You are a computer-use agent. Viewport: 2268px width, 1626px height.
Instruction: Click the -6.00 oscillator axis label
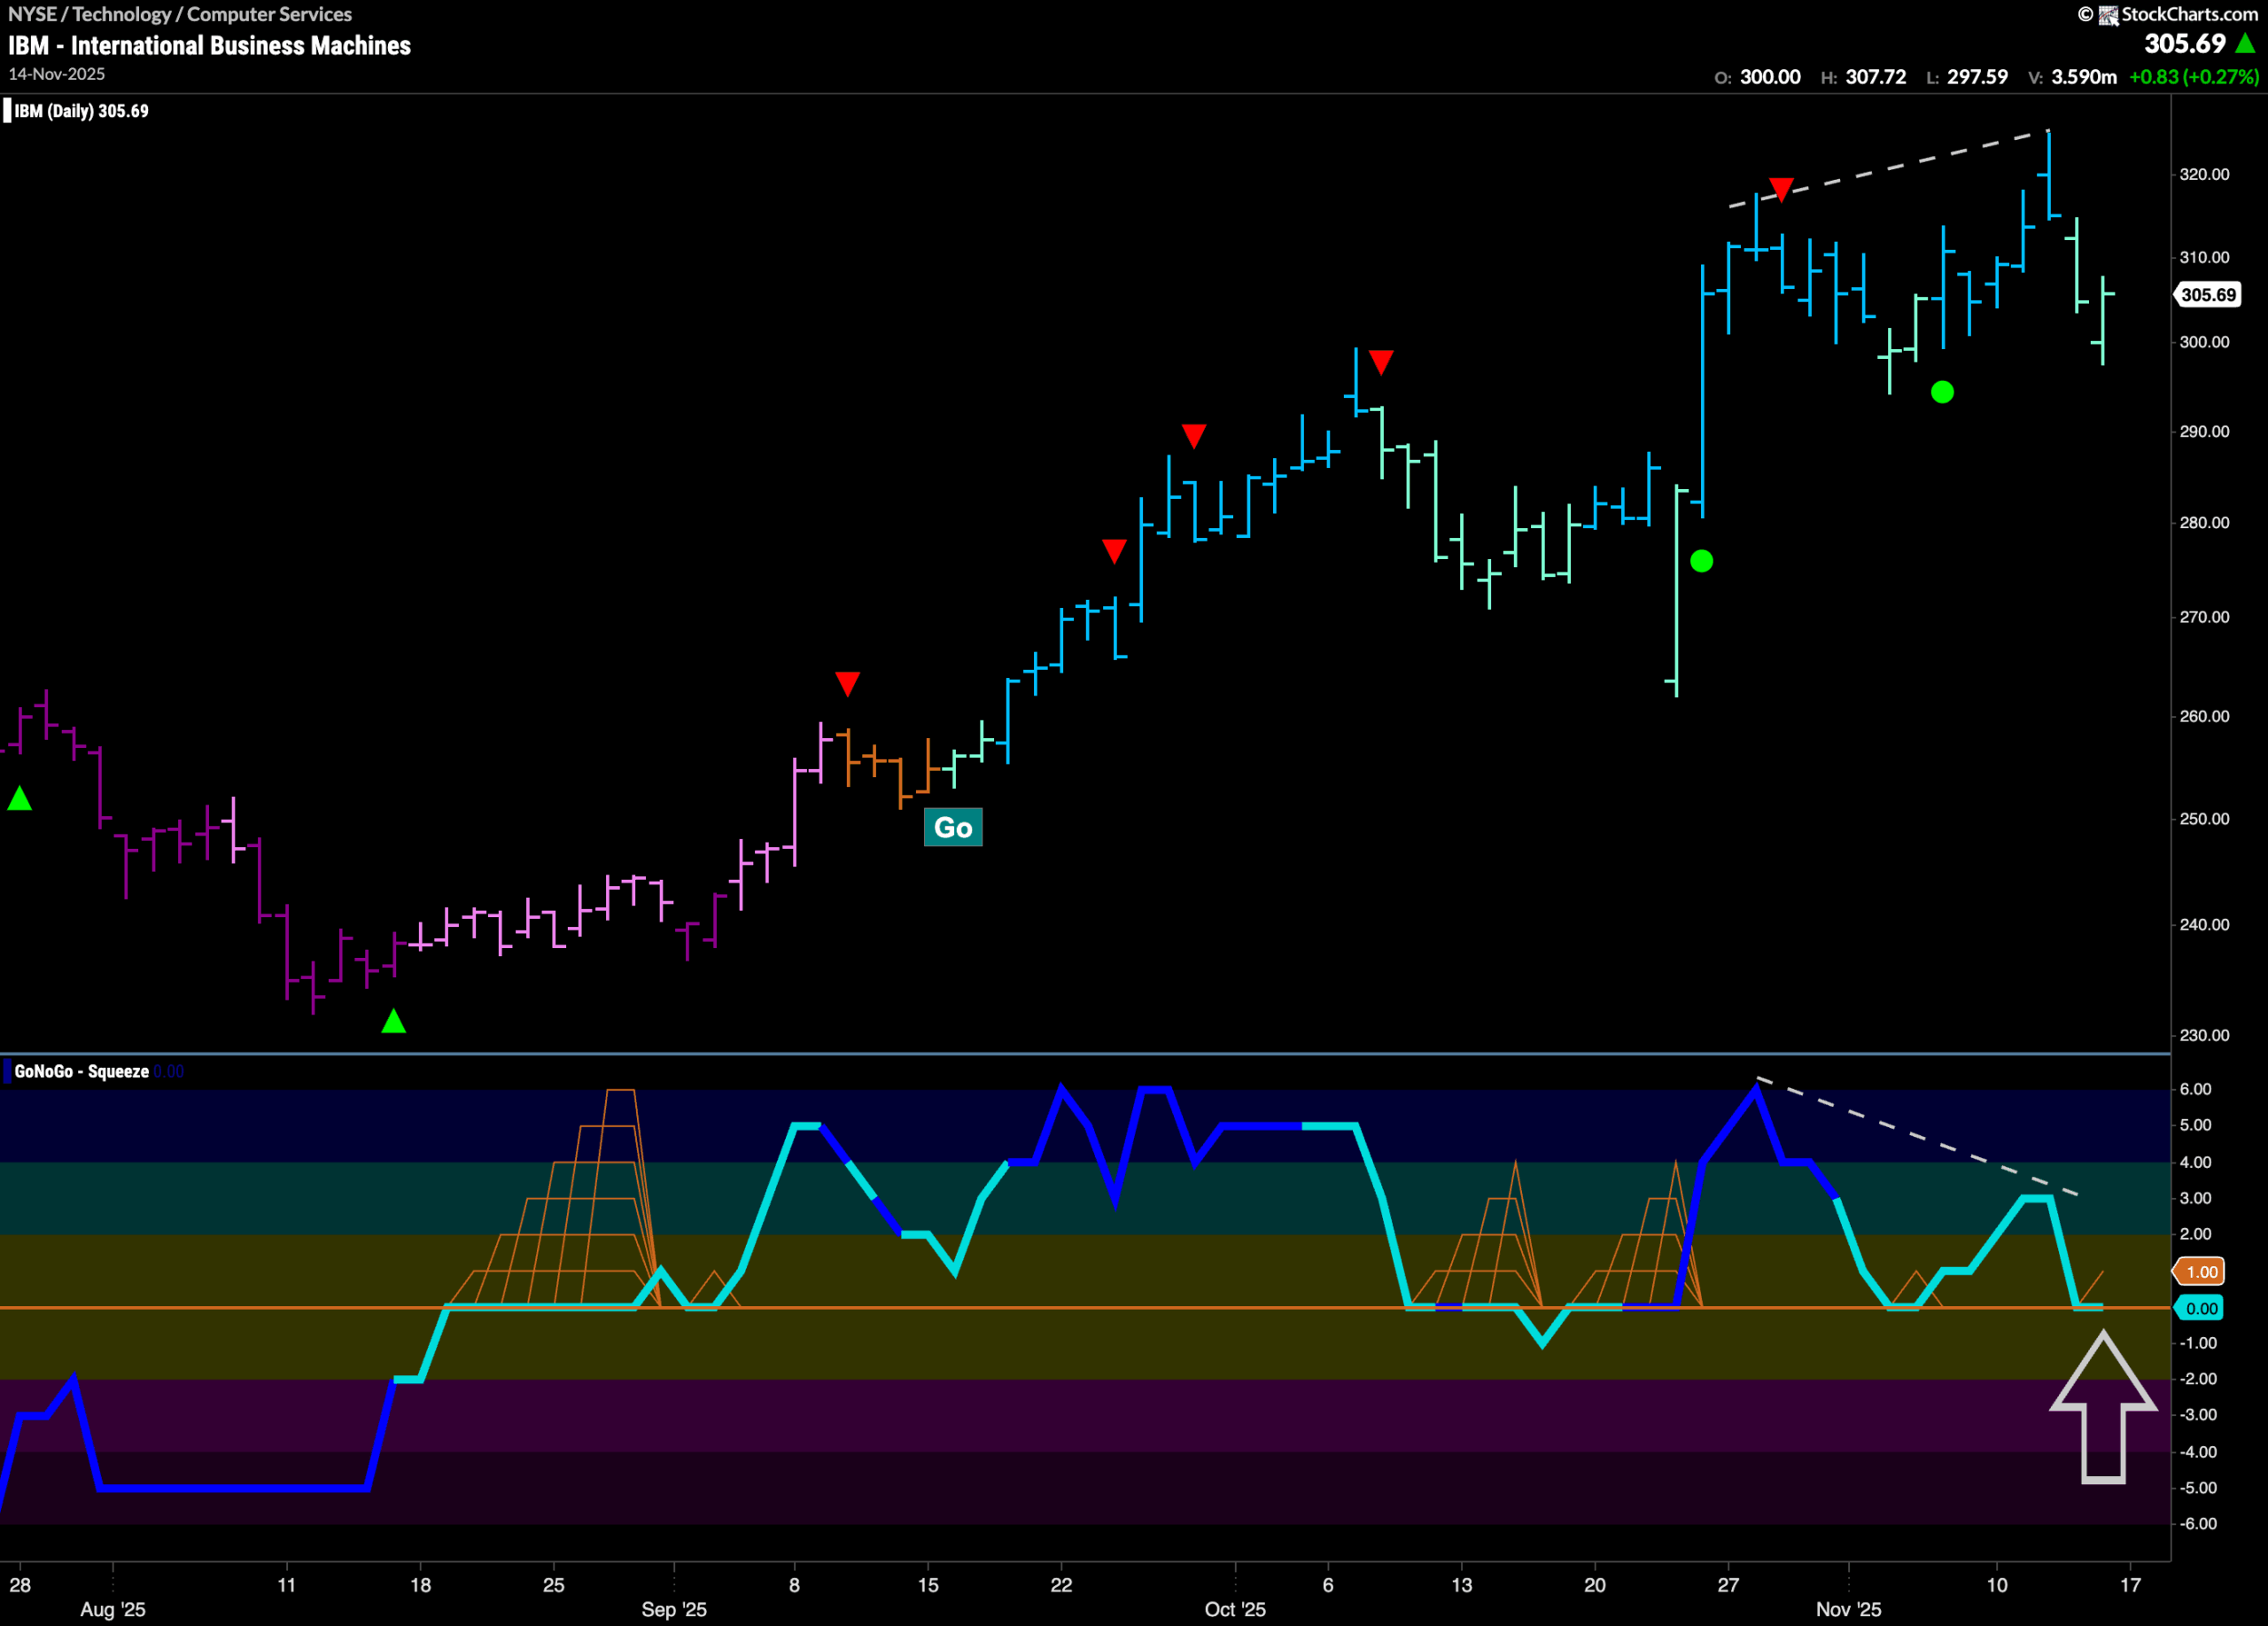(2198, 1524)
